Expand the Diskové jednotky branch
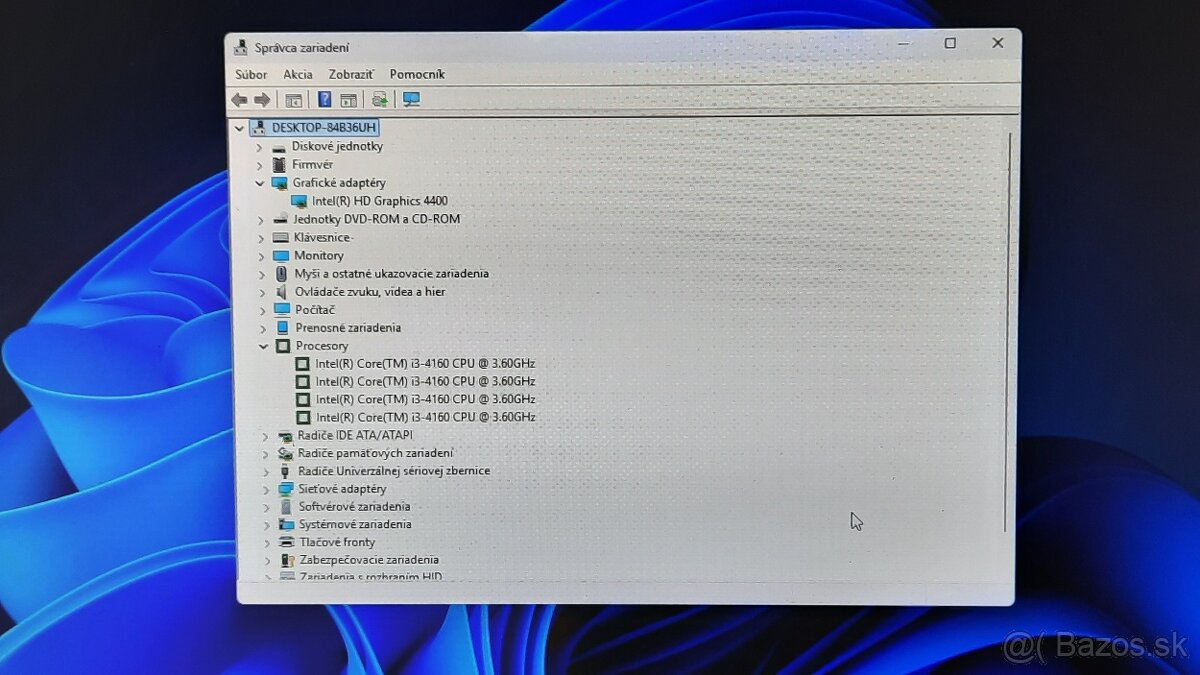This screenshot has width=1200, height=675. tap(261, 146)
